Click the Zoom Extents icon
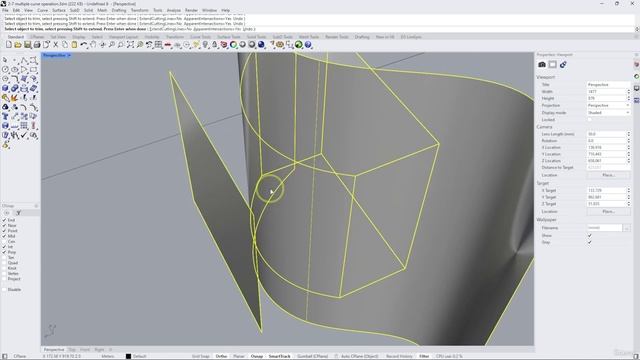The height and width of the screenshot is (360, 640). tap(130, 44)
